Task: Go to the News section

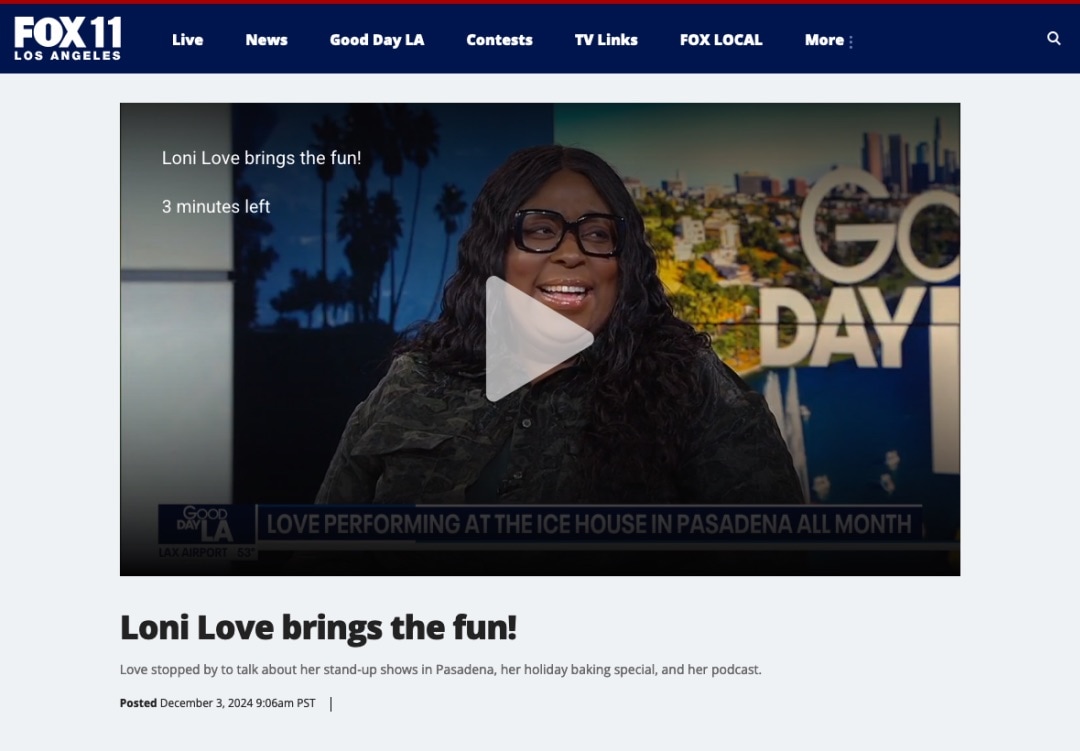Action: click(266, 40)
